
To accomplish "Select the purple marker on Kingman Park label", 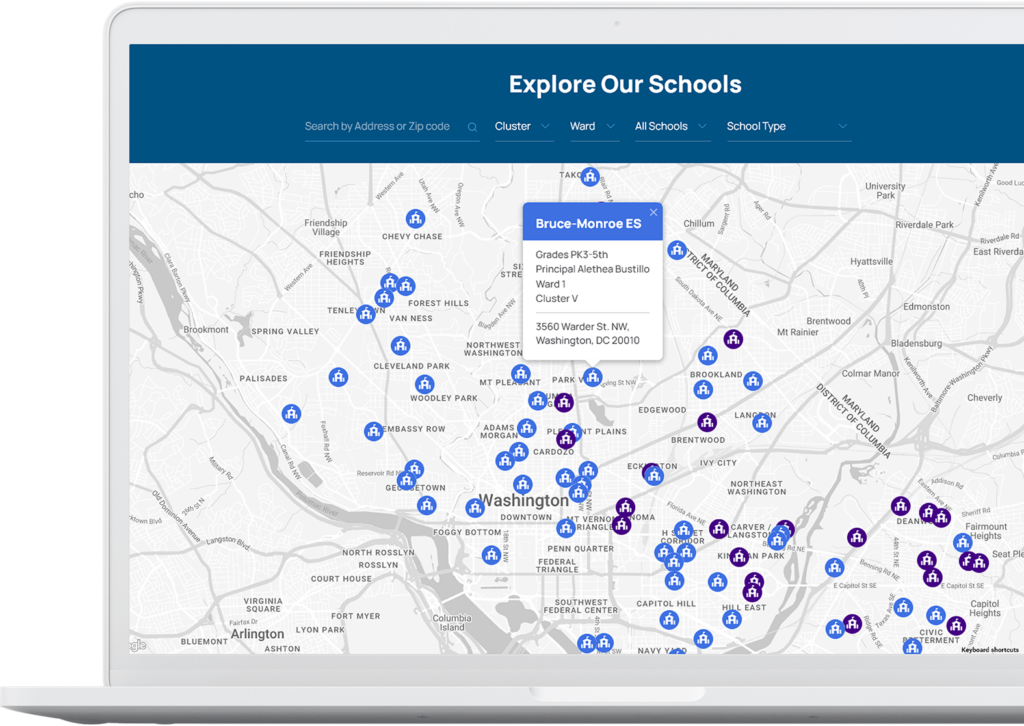I will pos(739,557).
